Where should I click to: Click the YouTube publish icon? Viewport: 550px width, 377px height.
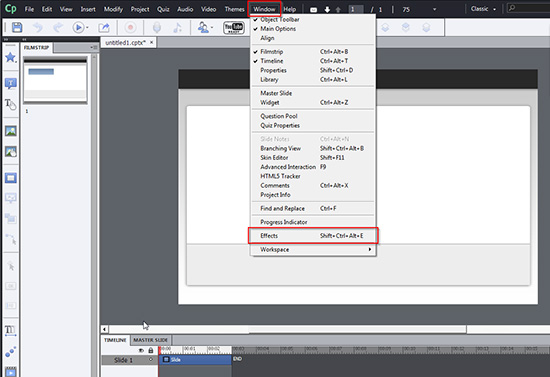(234, 27)
